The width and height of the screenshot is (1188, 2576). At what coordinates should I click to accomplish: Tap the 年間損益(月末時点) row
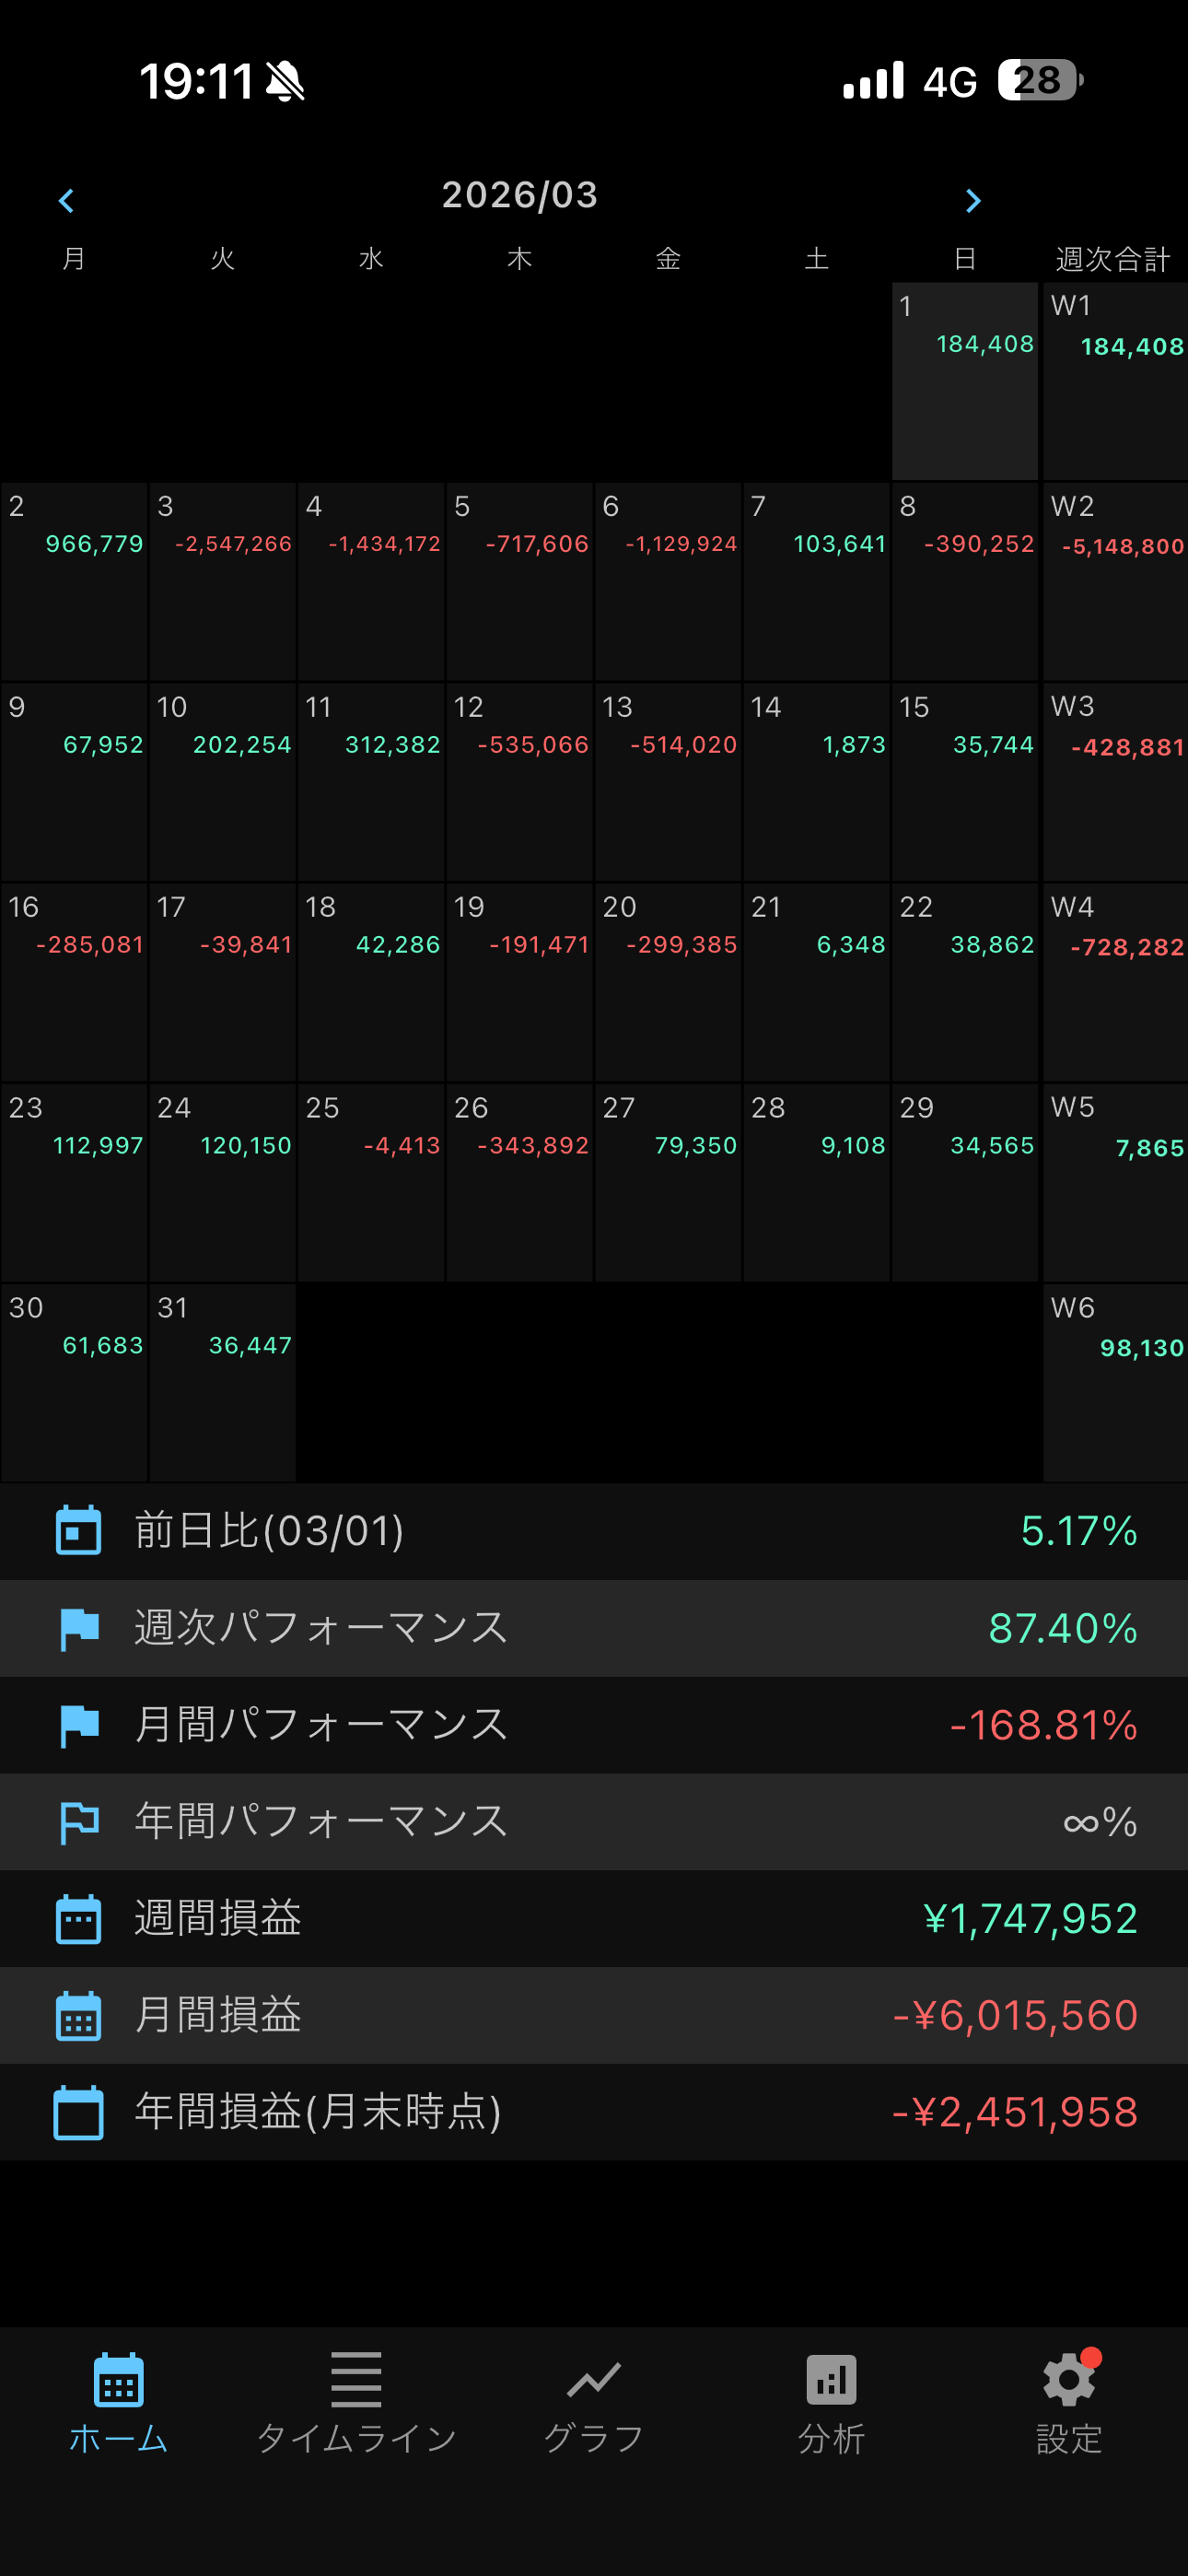click(594, 2112)
